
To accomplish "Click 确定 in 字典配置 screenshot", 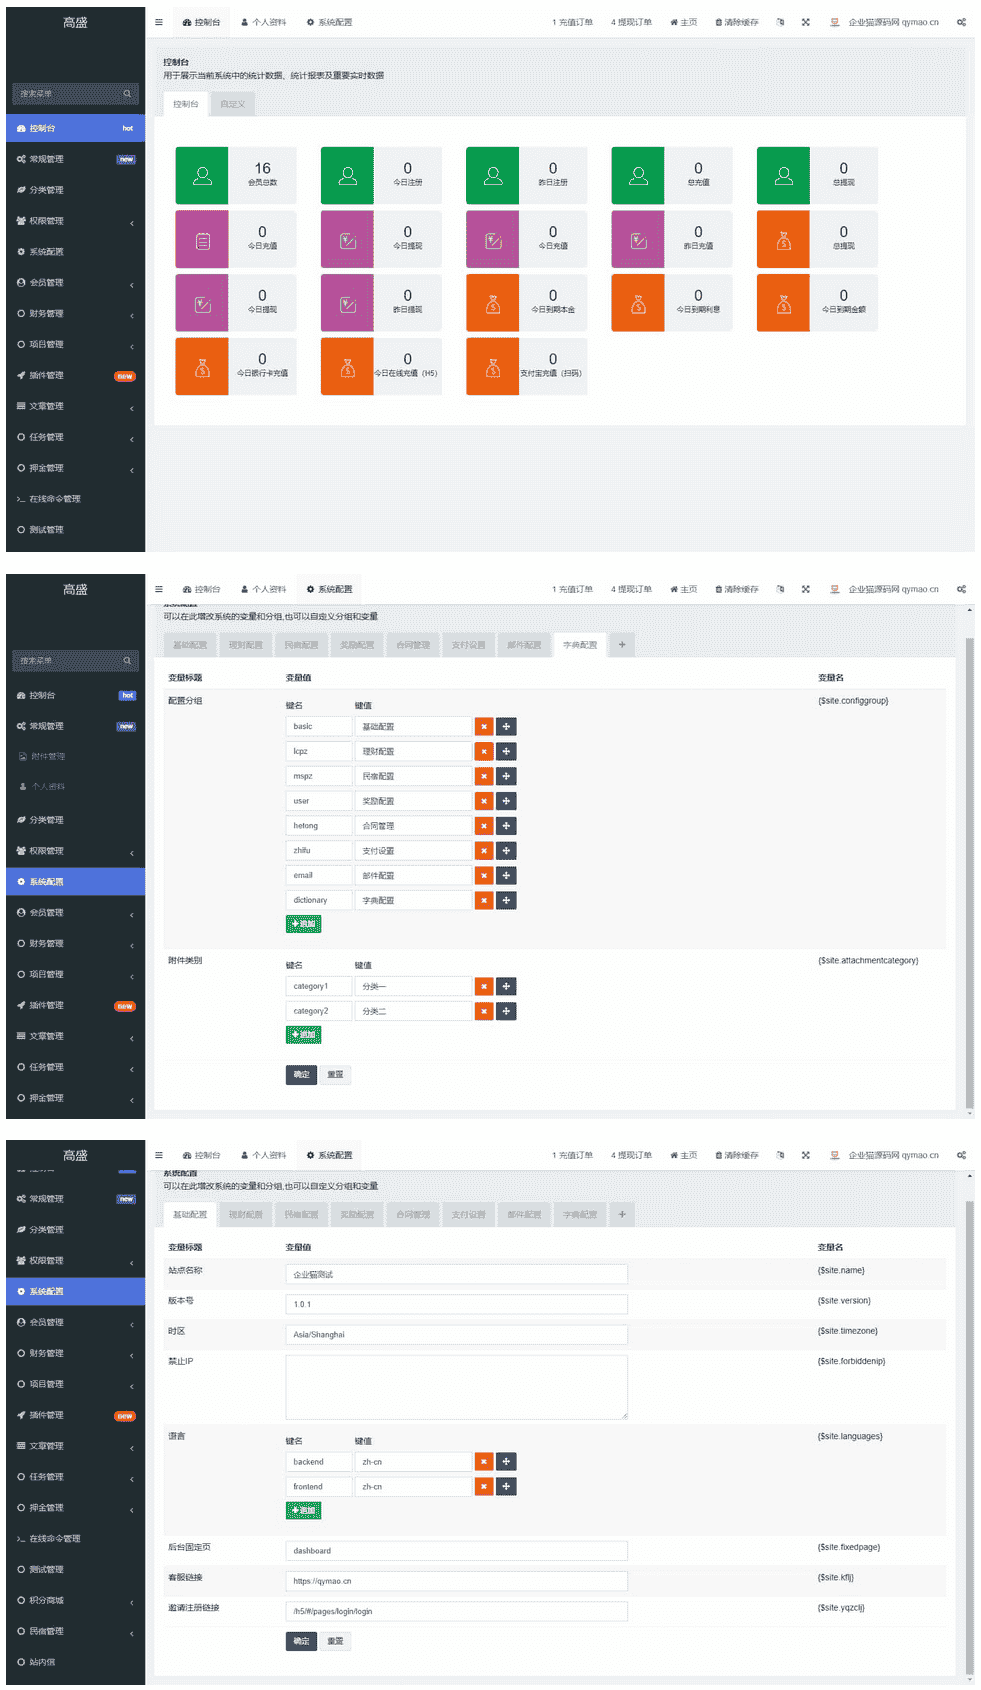I will pyautogui.click(x=301, y=1075).
